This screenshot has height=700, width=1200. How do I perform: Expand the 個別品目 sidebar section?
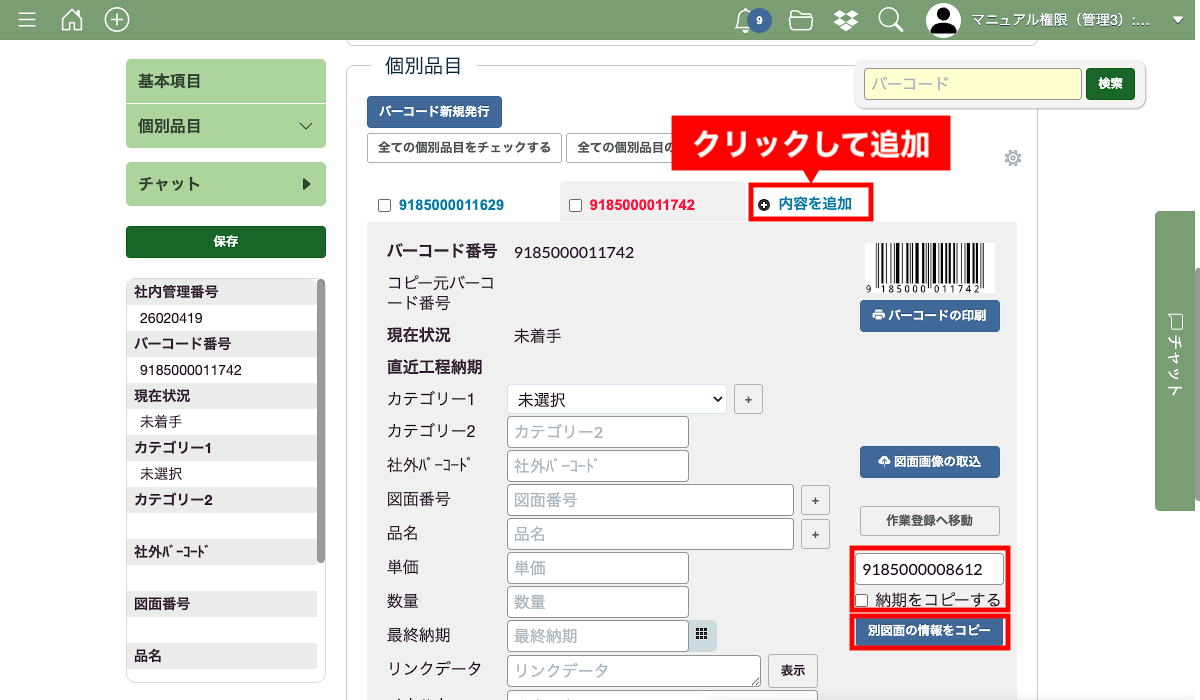click(x=226, y=126)
